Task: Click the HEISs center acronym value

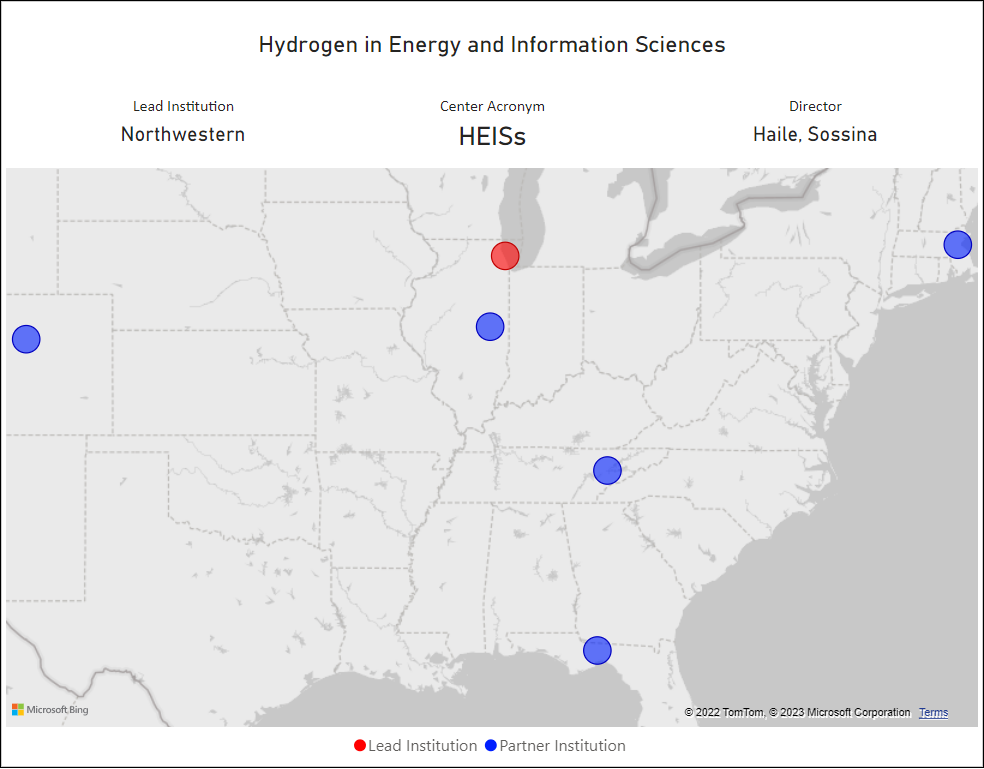Action: click(492, 136)
